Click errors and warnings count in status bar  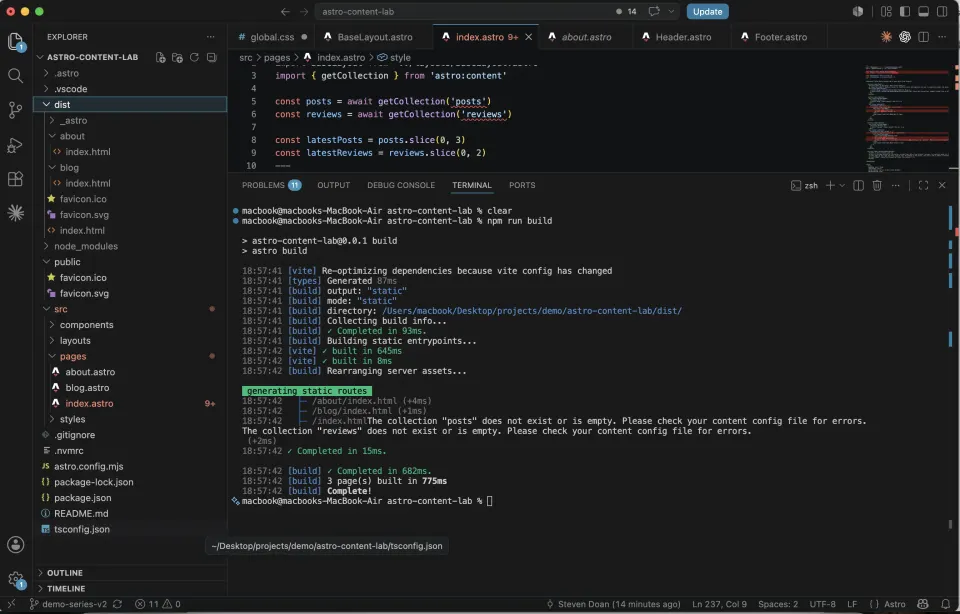[x=157, y=604]
